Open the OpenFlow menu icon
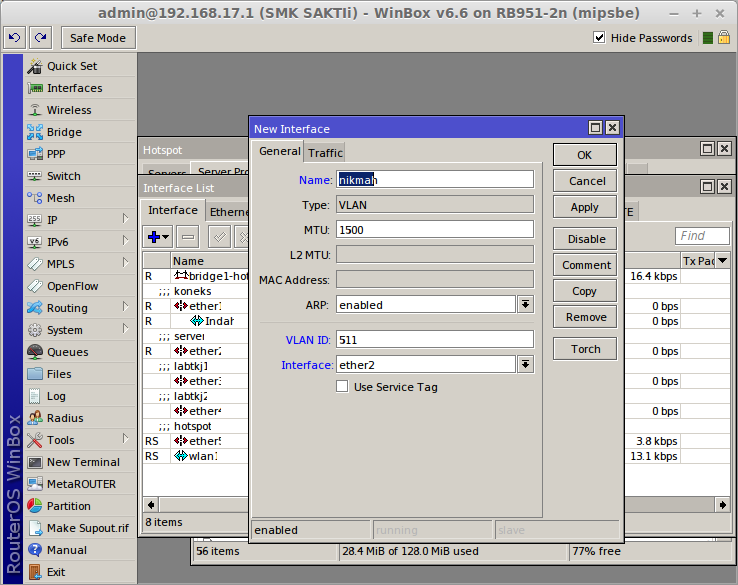738x585 pixels. (x=35, y=286)
